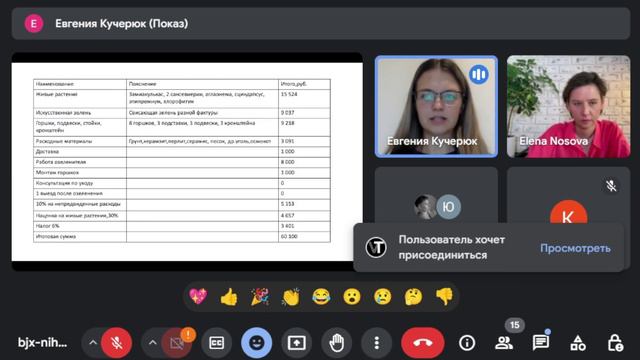Open meeting details info icon
Image resolution: width=640 pixels, height=360 pixels.
pos(467,343)
